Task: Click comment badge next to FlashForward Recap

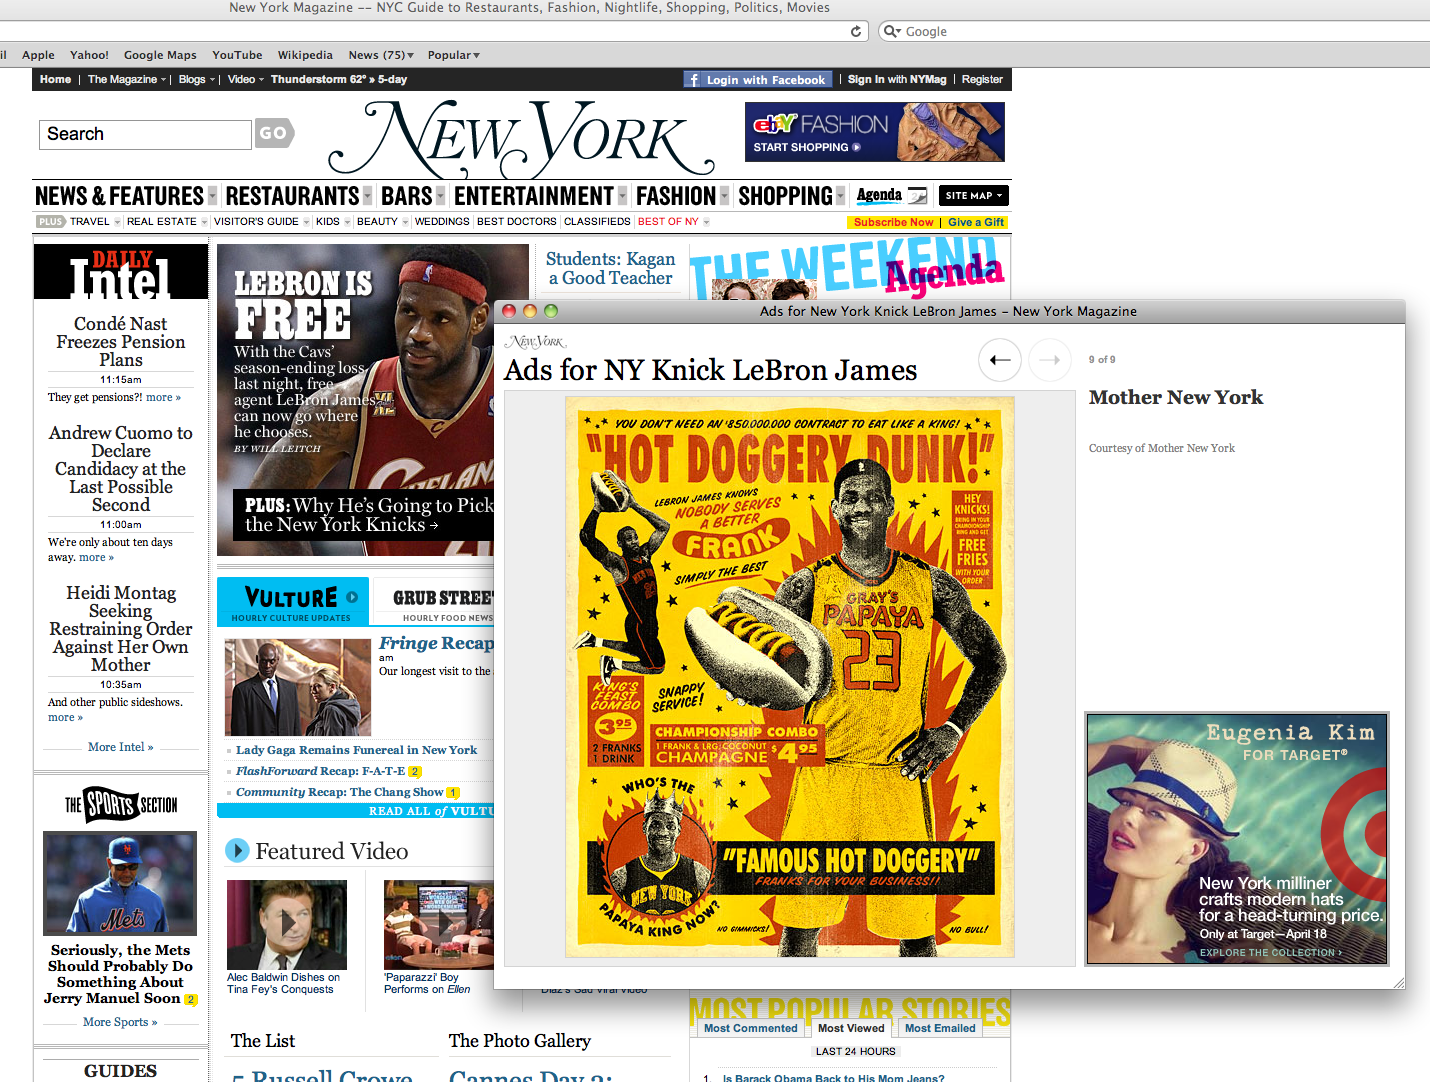Action: point(415,772)
